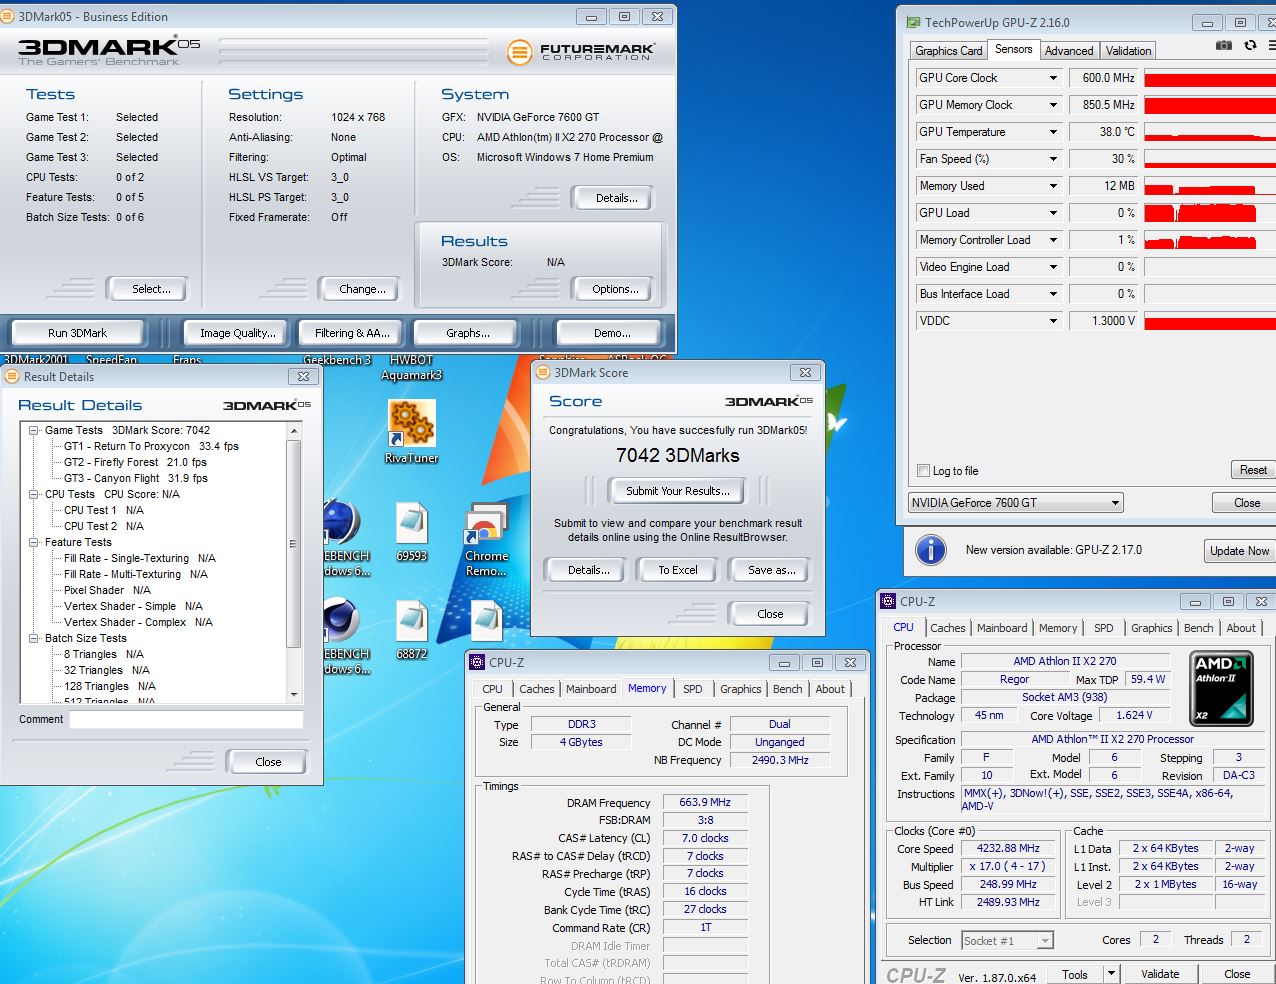Open the VDDC sensor dropdown
Screen dimensions: 1276x984
click(1053, 321)
